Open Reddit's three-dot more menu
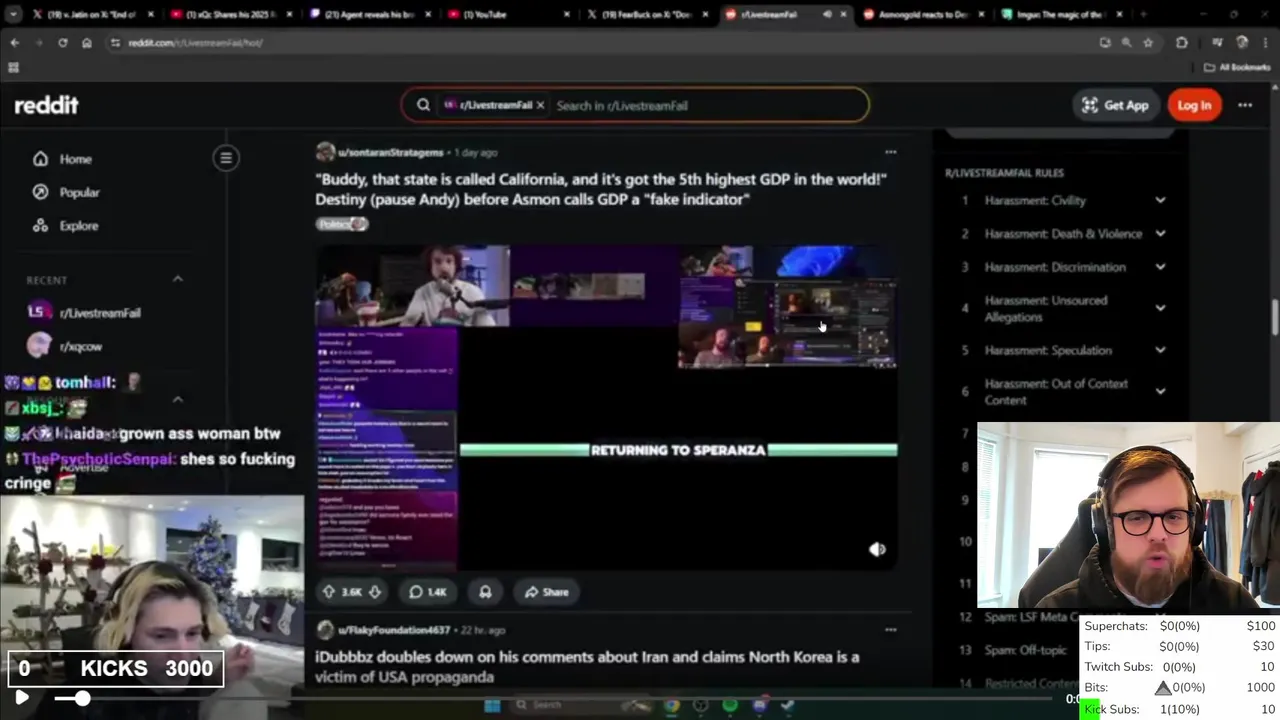This screenshot has width=1280, height=720. (1245, 105)
